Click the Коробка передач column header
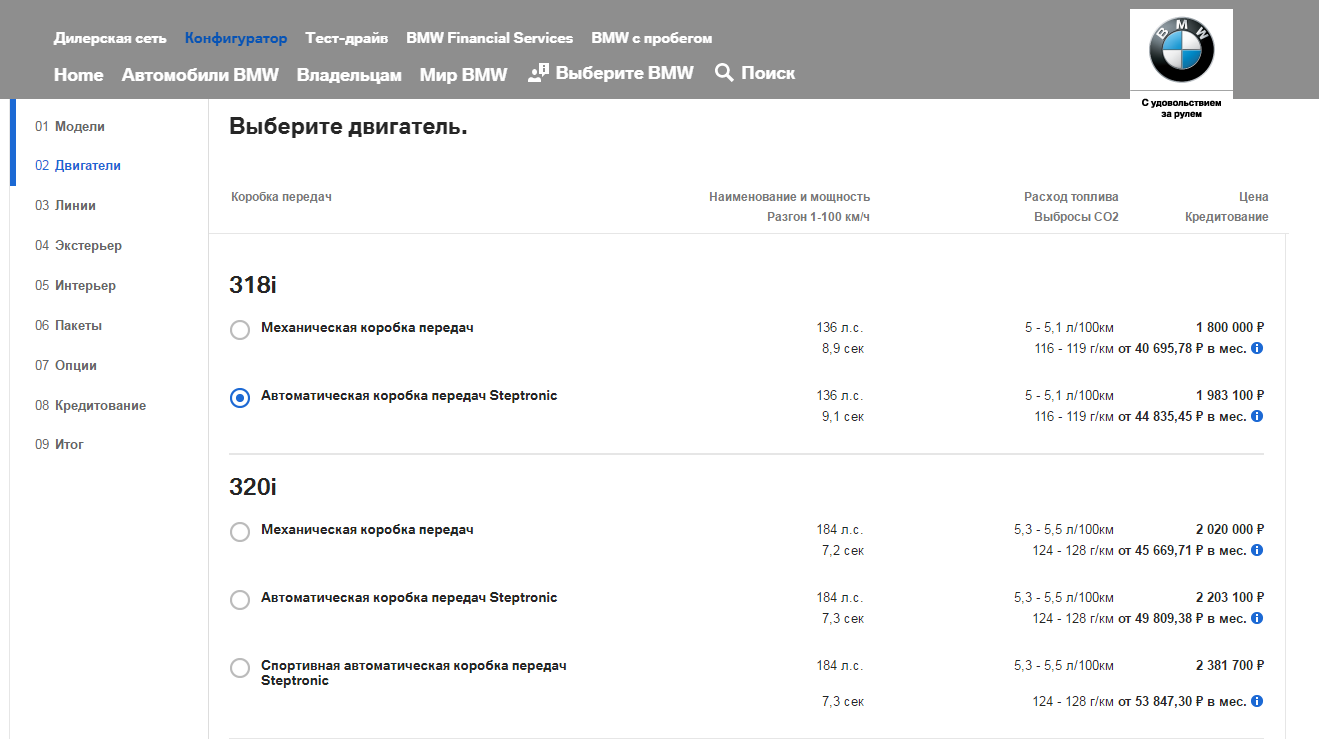The height and width of the screenshot is (739, 1319). tap(281, 197)
